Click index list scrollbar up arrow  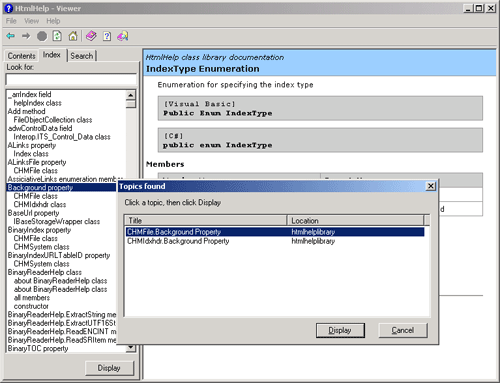[x=131, y=95]
